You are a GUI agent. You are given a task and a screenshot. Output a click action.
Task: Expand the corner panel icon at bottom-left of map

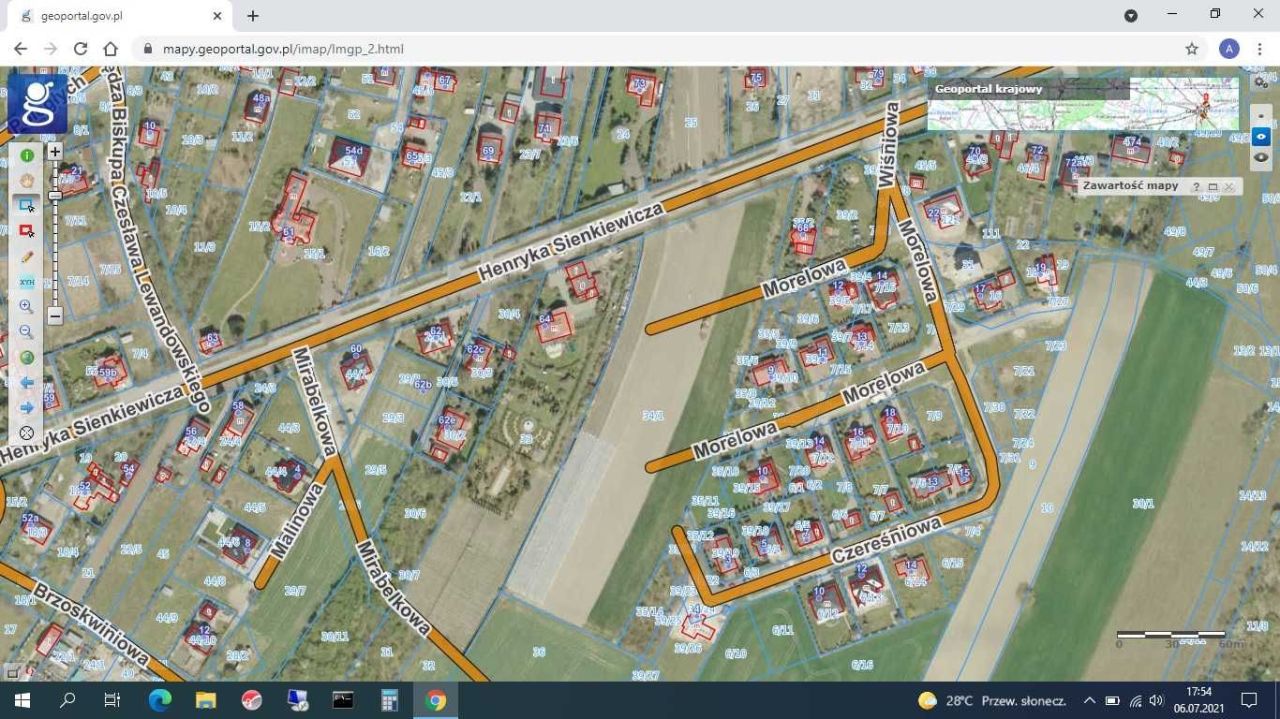tap(12, 671)
